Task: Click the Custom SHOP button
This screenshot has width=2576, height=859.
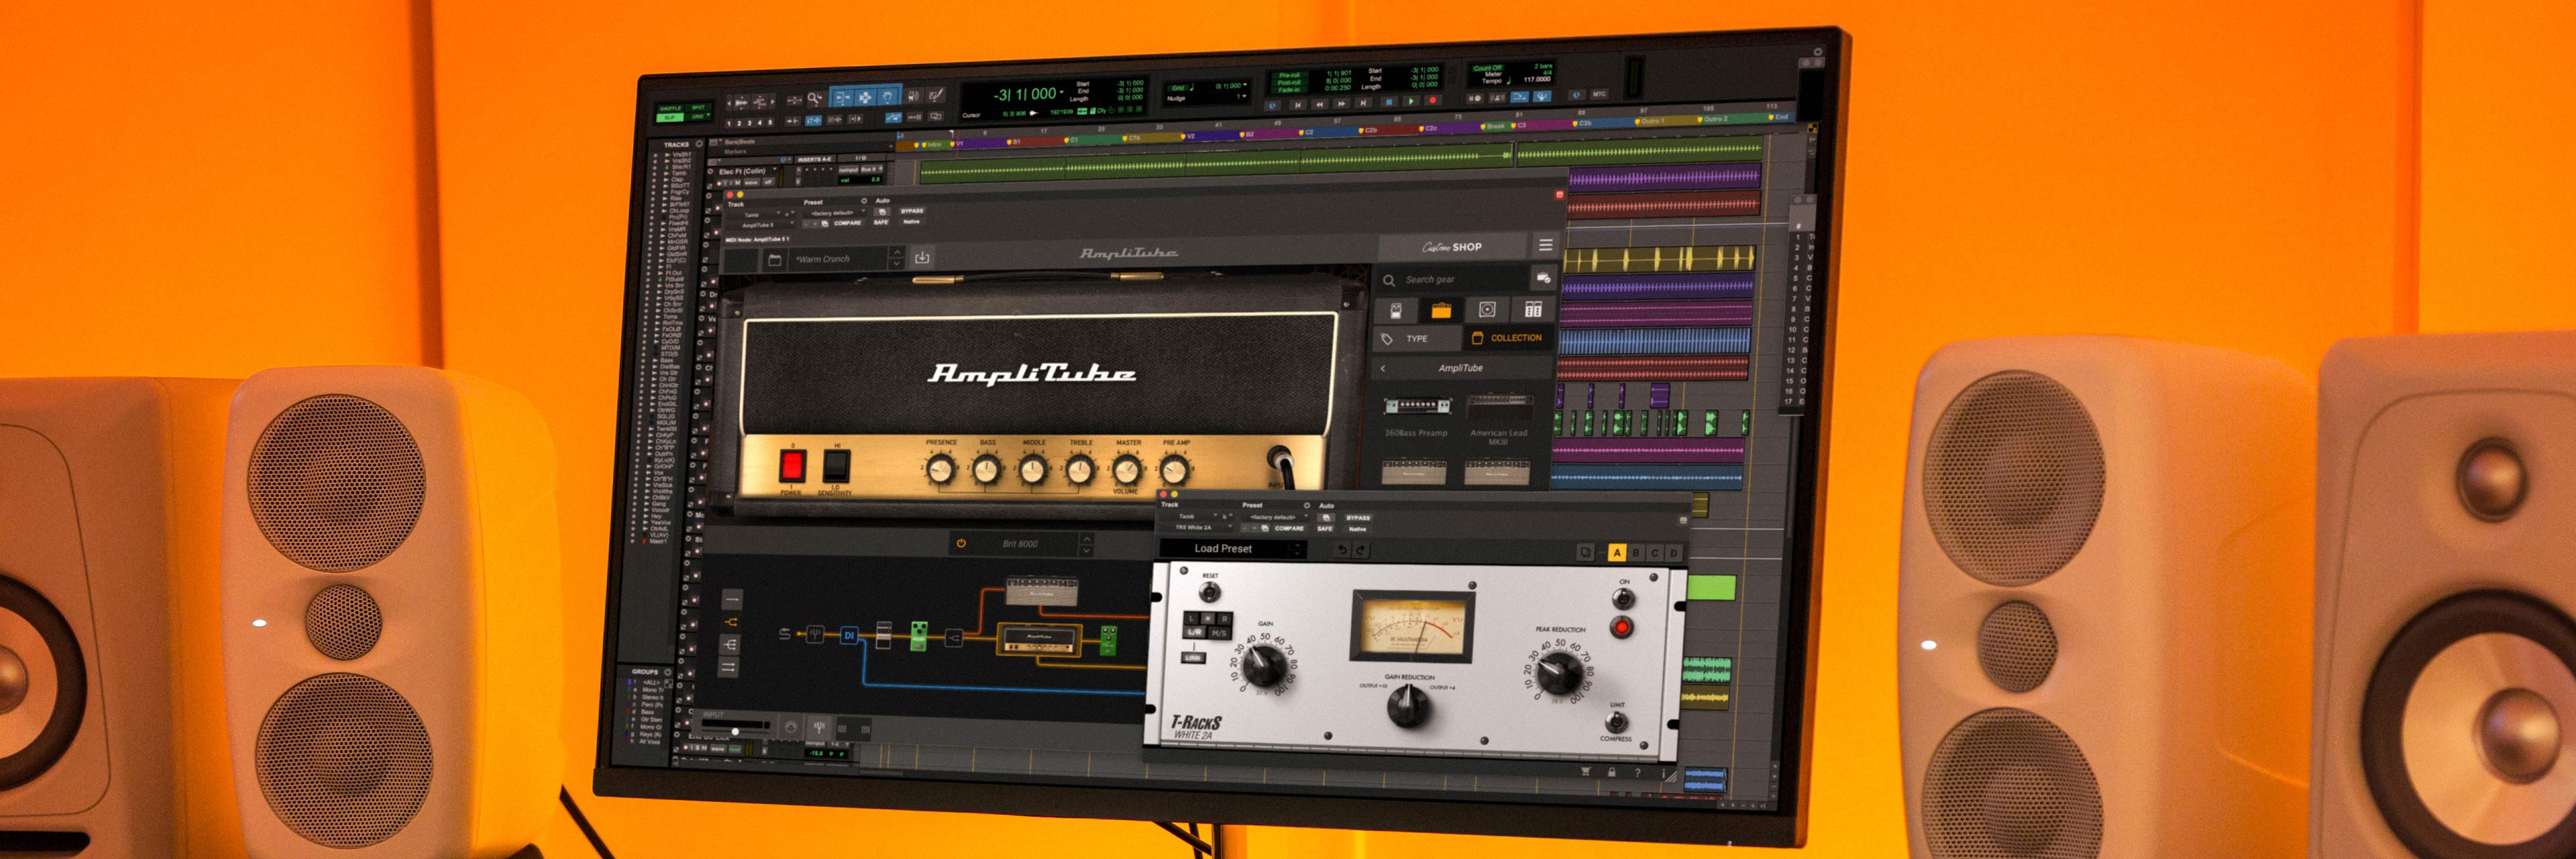Action: coord(1452,247)
